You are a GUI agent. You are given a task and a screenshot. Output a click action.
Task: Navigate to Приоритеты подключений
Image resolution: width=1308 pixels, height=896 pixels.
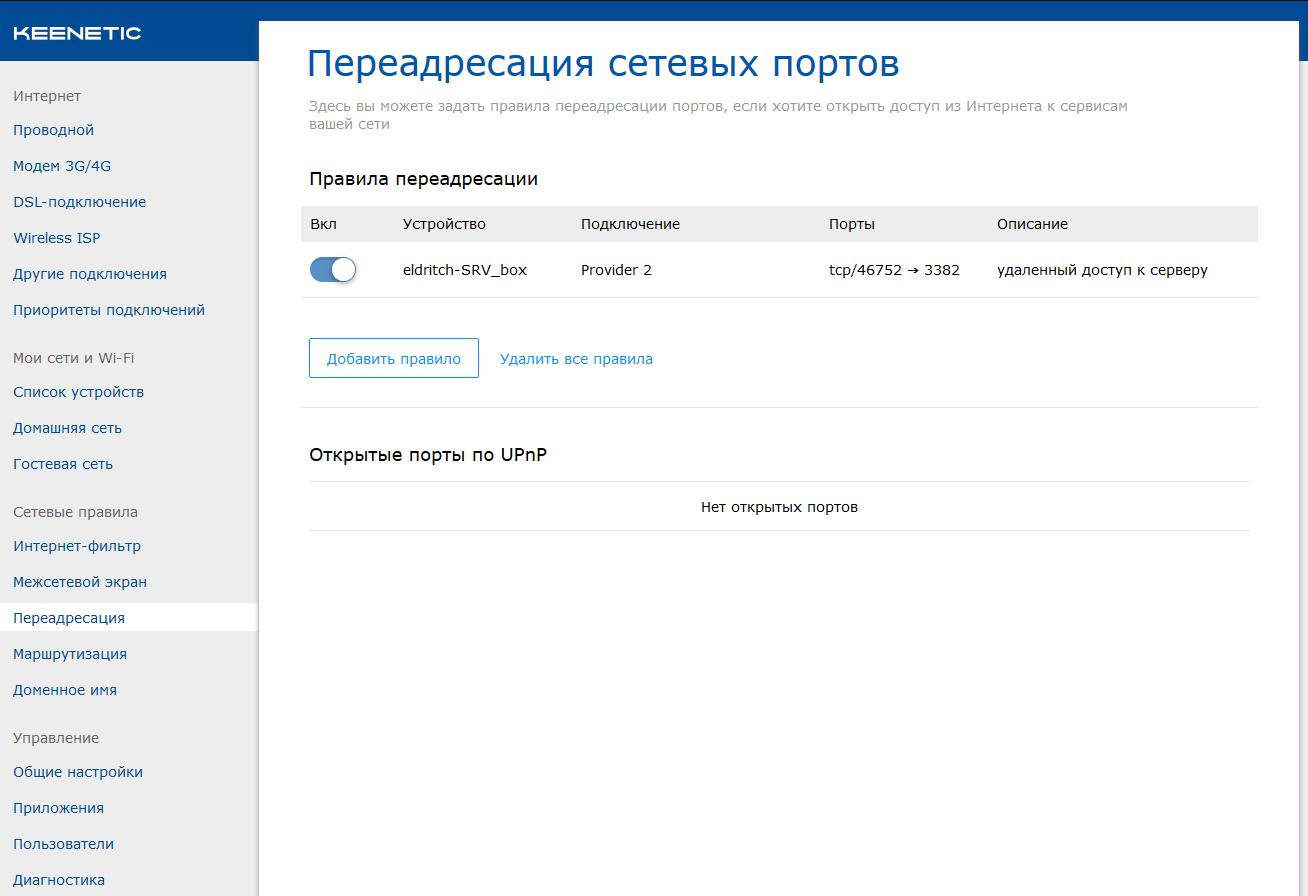click(x=108, y=310)
